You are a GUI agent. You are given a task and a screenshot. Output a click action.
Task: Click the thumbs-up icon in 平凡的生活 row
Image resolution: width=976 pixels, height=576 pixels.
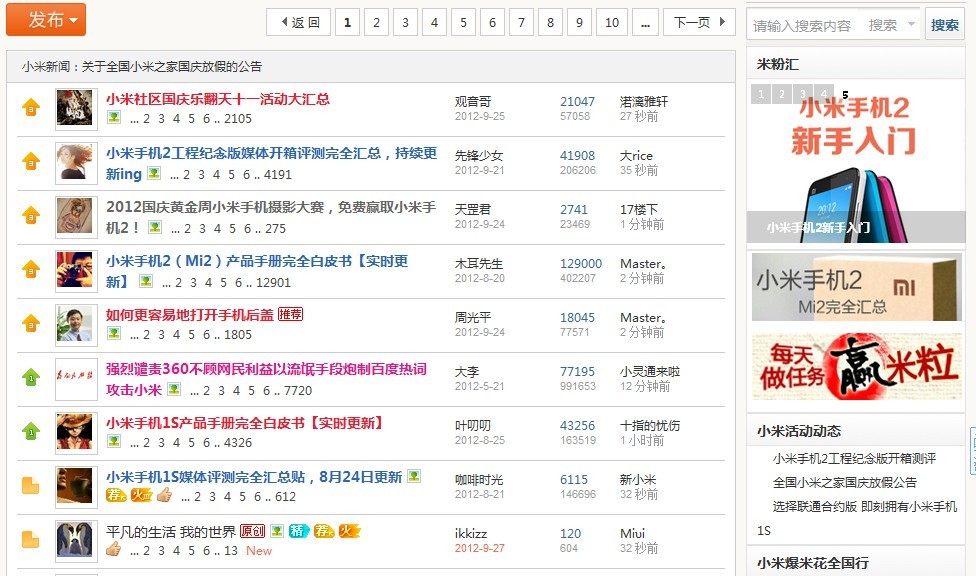(113, 549)
